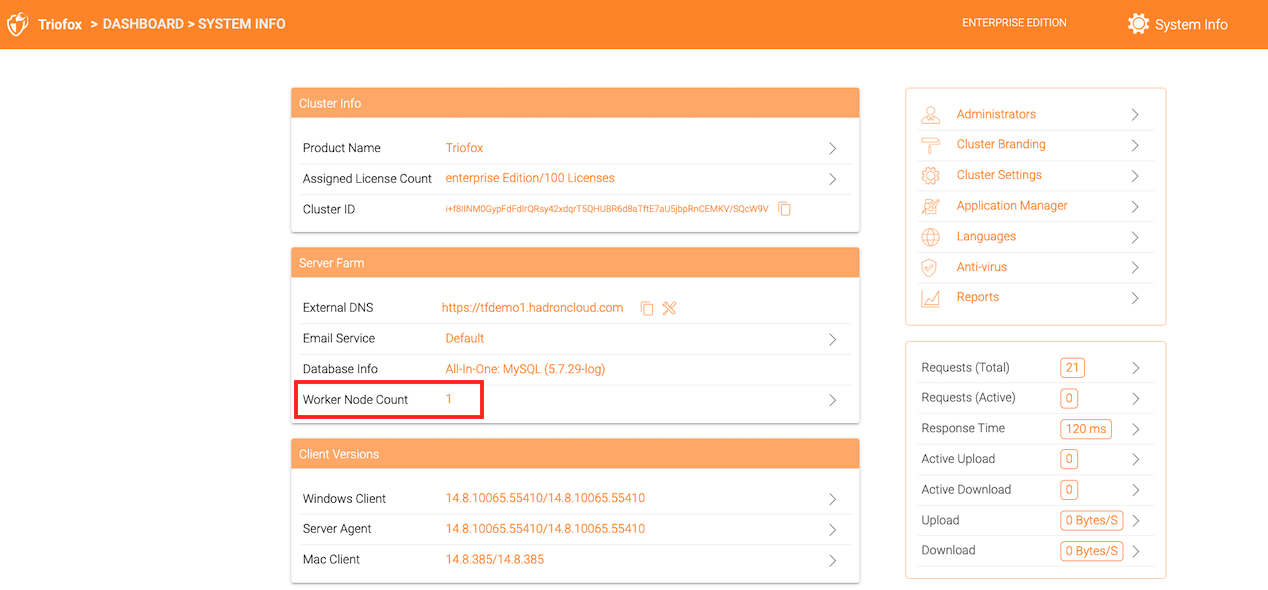
Task: Copy the External DNS URL with the copy icon
Action: click(647, 308)
